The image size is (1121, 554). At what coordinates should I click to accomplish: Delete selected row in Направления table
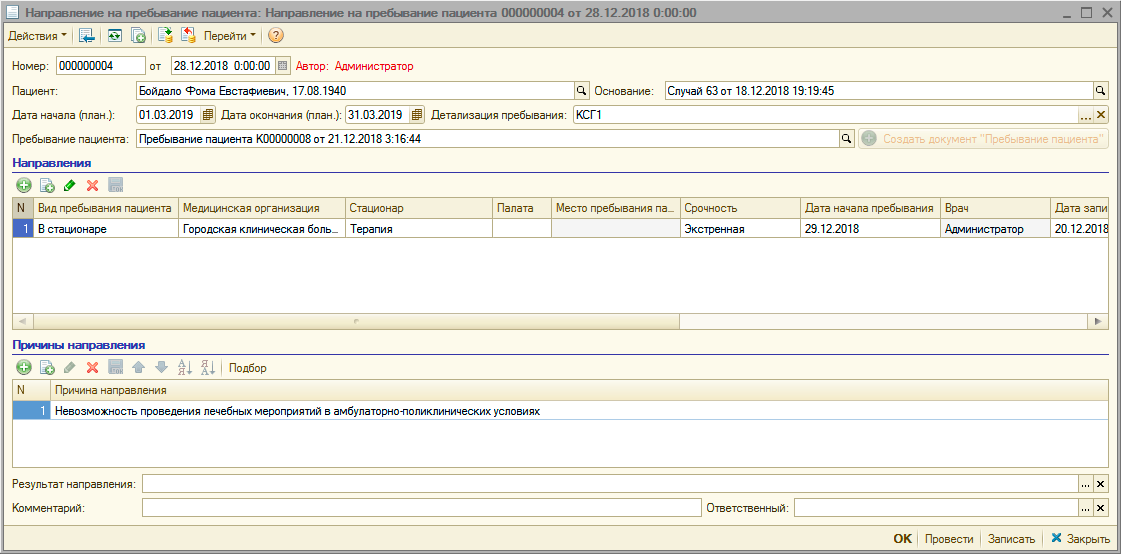[x=92, y=185]
